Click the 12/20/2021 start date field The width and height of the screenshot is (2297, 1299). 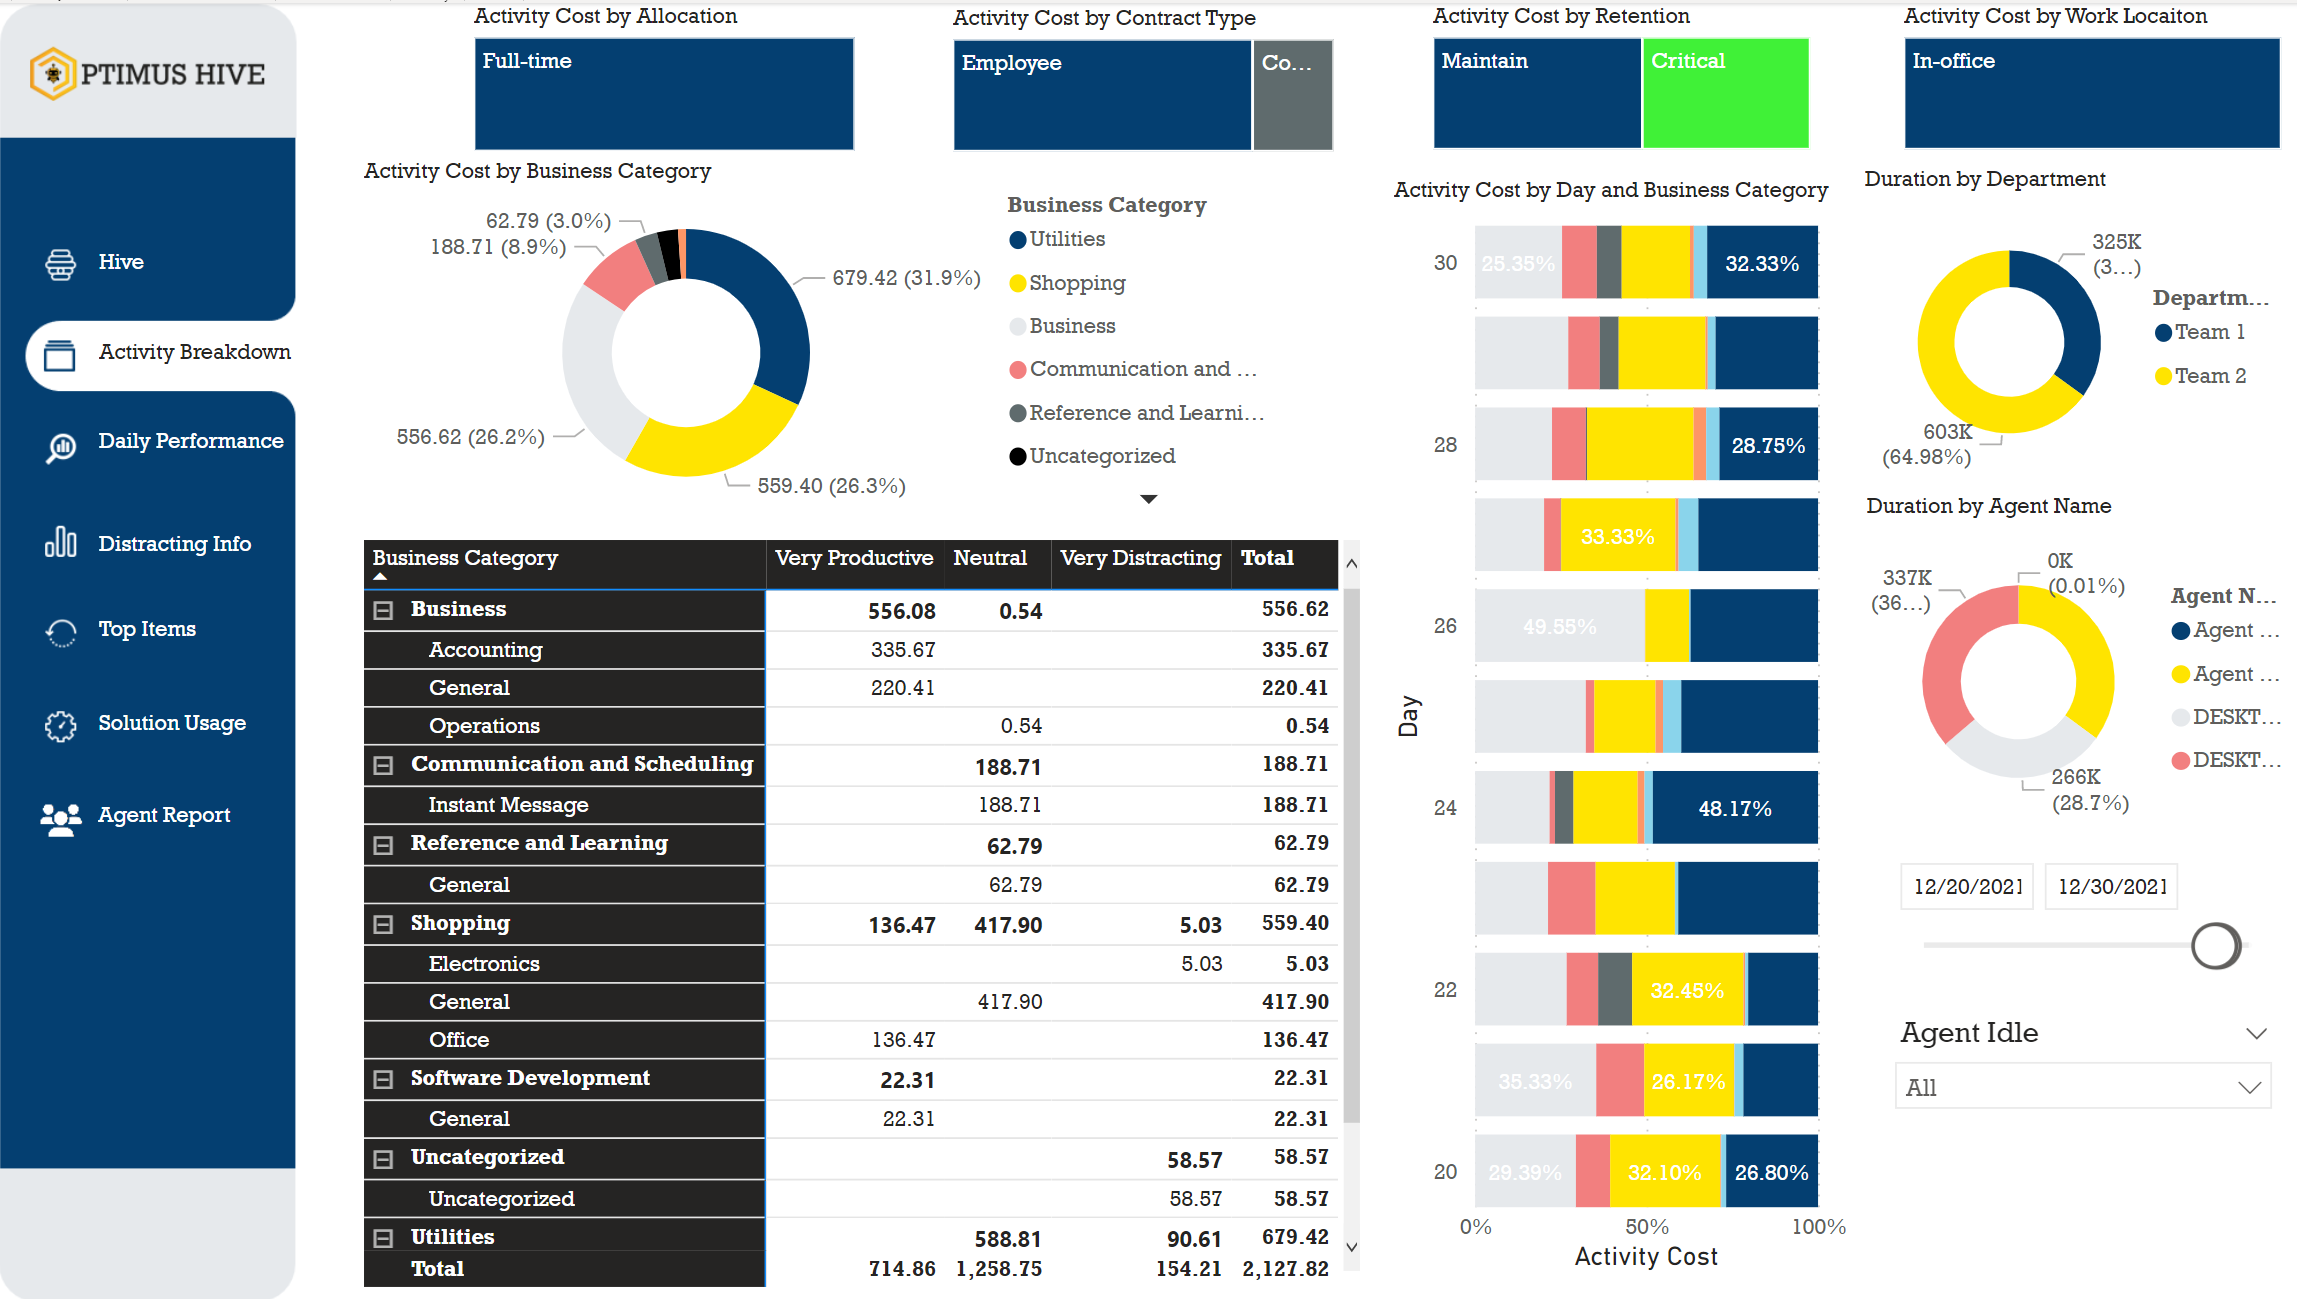pyautogui.click(x=1966, y=887)
